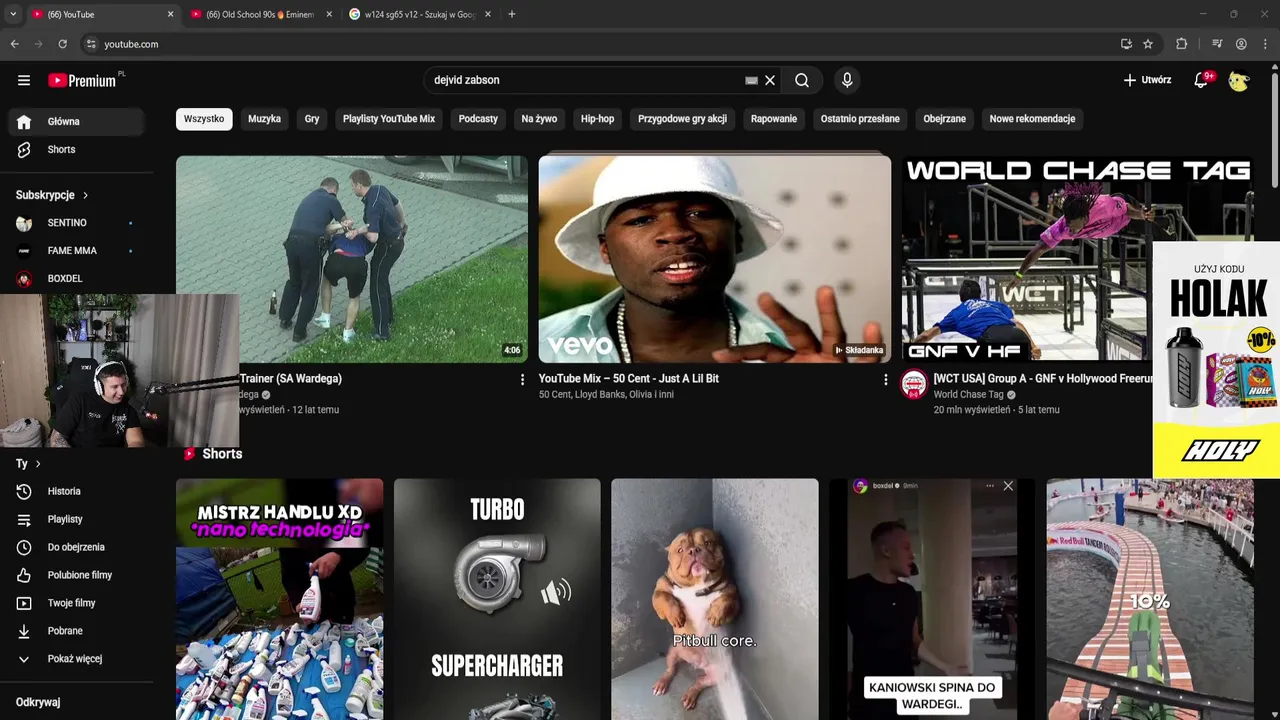
Task: Open Kaniowski spina do Wardegi short
Action: (932, 599)
